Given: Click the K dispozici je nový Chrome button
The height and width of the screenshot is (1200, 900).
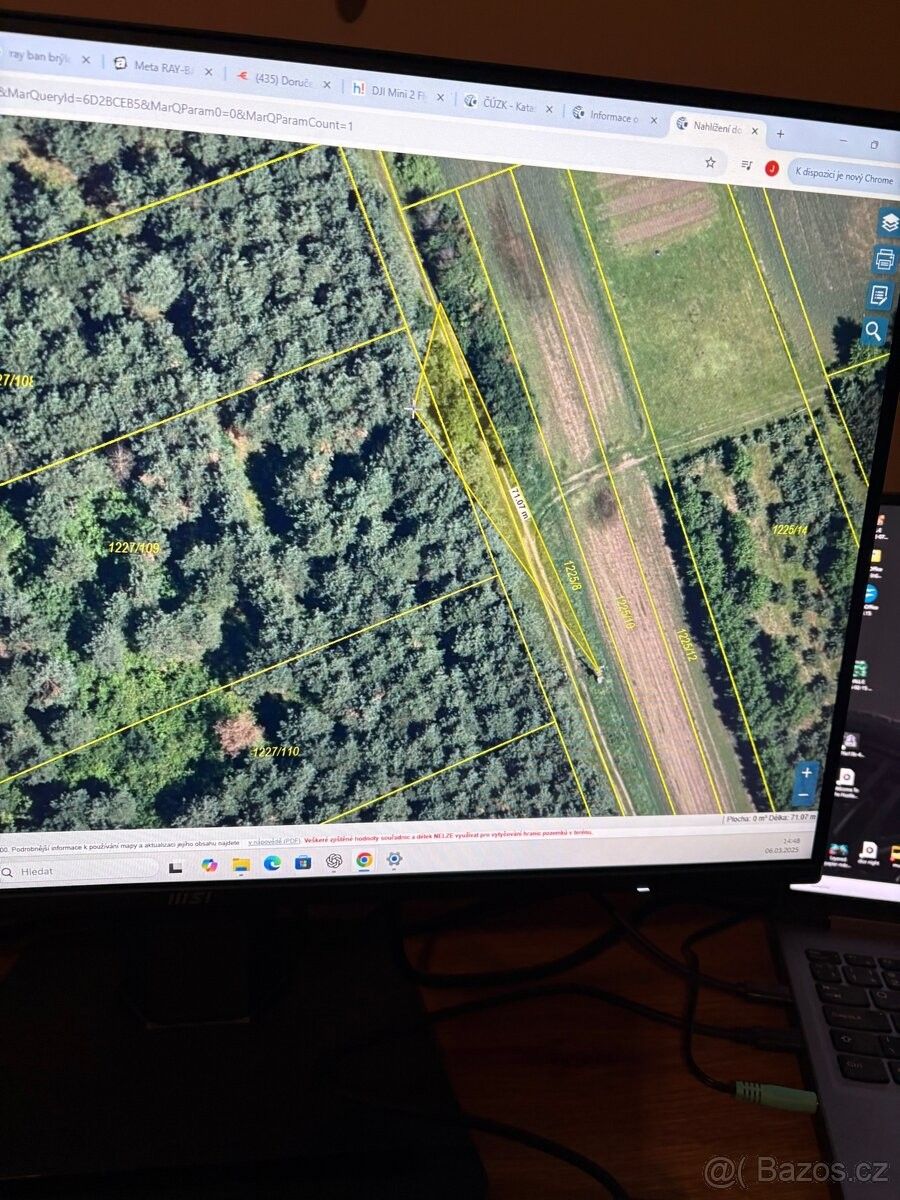Looking at the screenshot, I should click(842, 175).
